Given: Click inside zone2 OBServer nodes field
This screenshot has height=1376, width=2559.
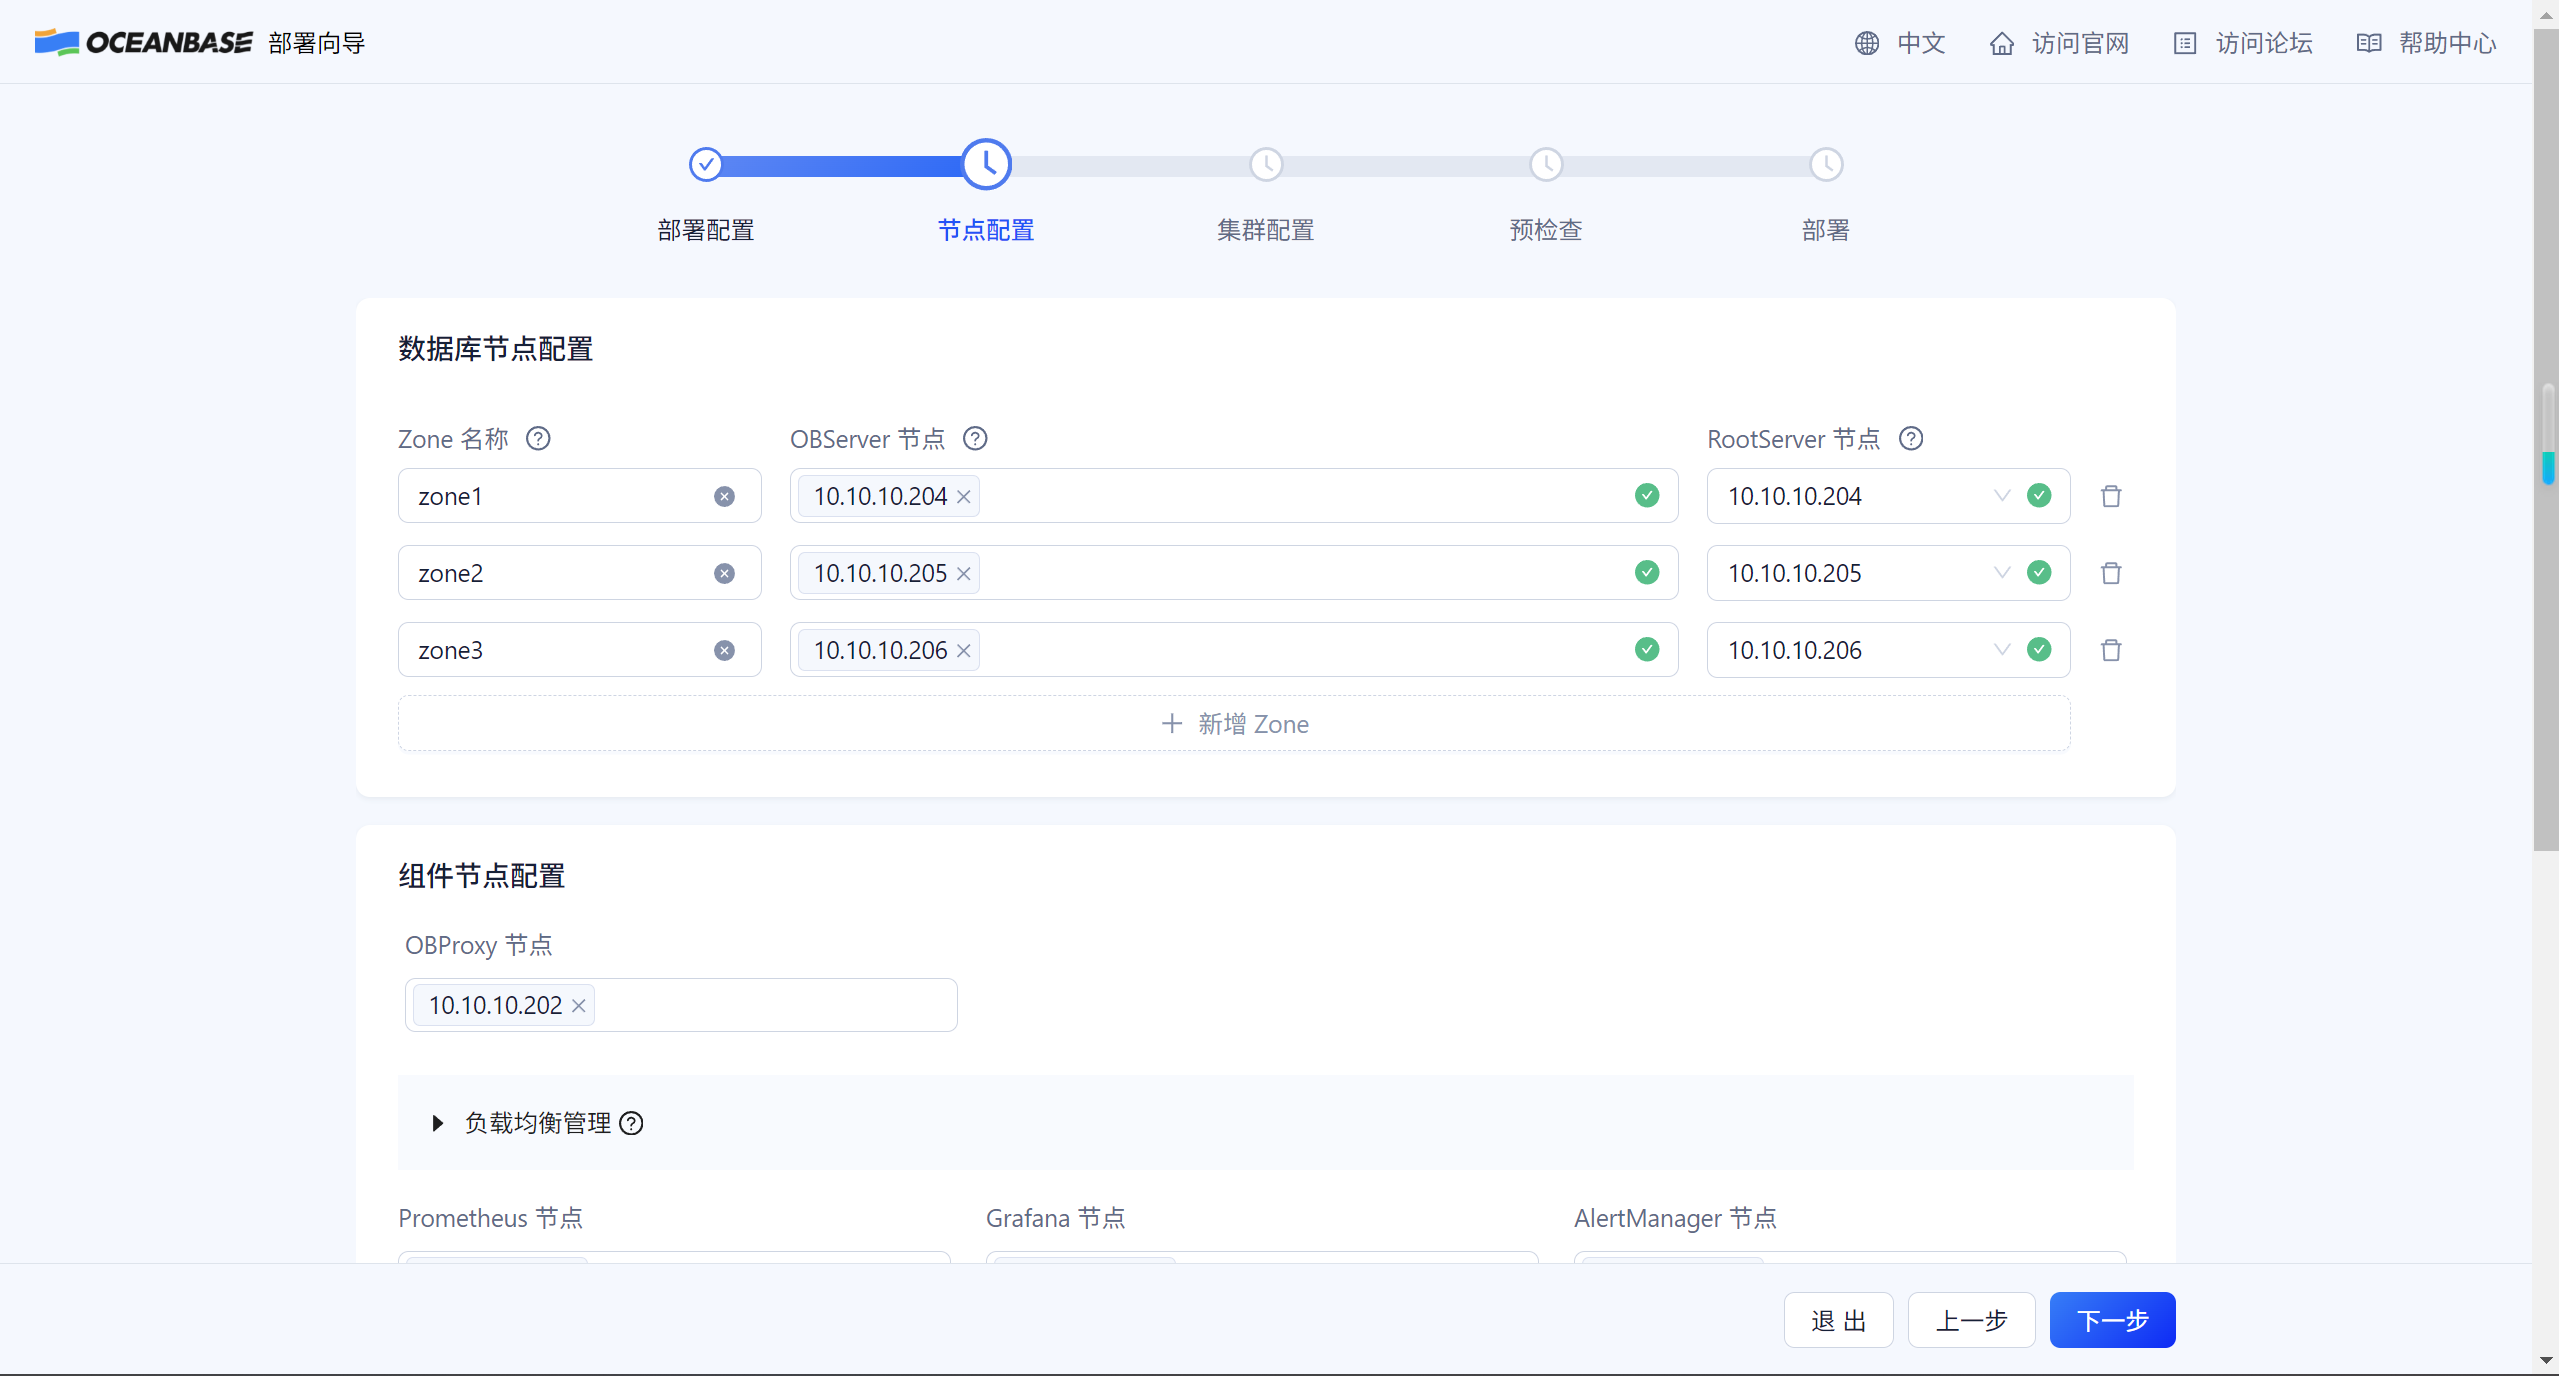Looking at the screenshot, I should click(x=1300, y=573).
